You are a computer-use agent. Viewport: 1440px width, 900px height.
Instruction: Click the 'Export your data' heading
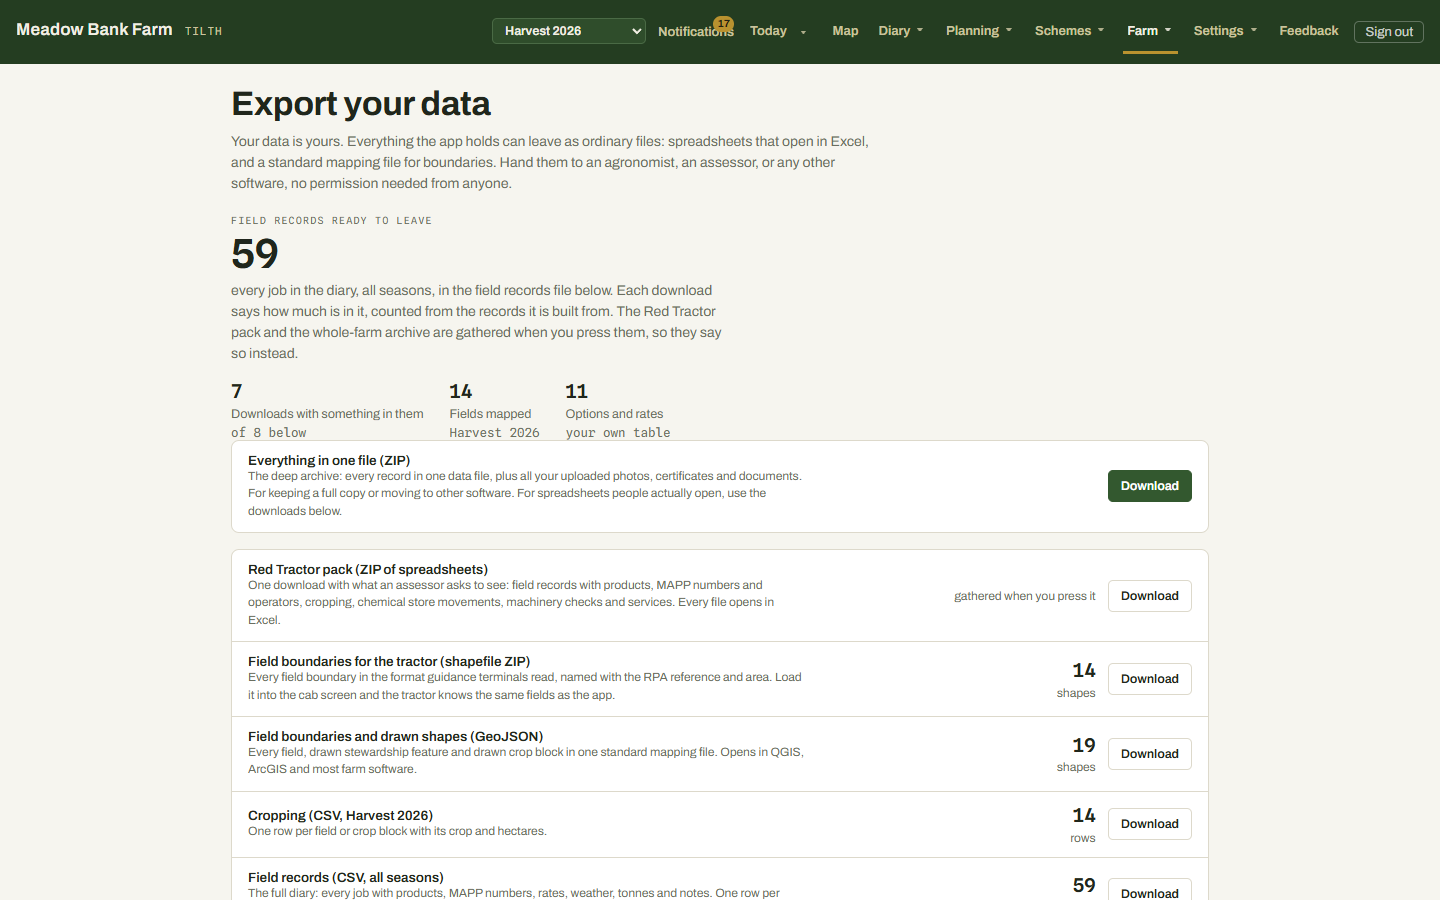361,104
